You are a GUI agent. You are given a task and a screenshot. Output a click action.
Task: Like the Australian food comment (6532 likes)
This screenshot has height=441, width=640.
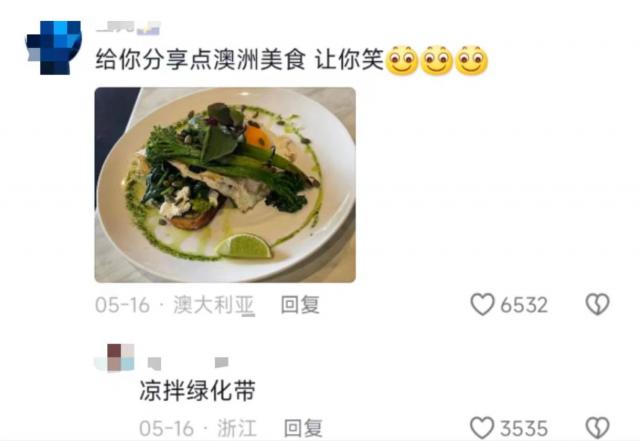pyautogui.click(x=482, y=304)
